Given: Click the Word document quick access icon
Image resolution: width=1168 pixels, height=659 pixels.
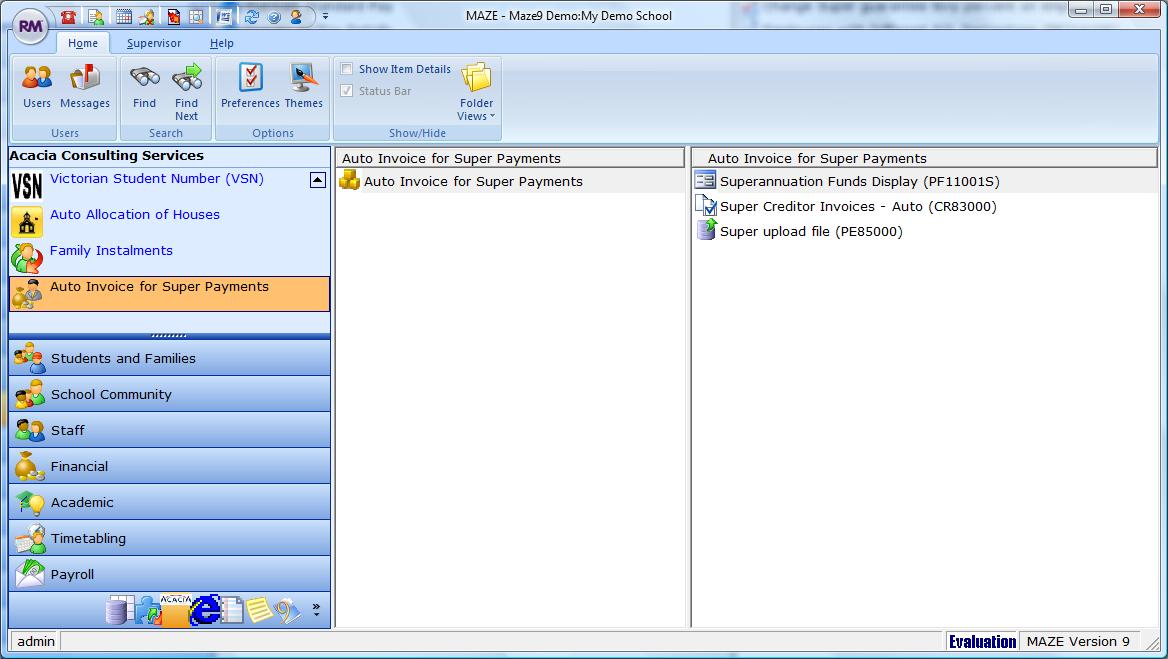Looking at the screenshot, I should (x=223, y=16).
